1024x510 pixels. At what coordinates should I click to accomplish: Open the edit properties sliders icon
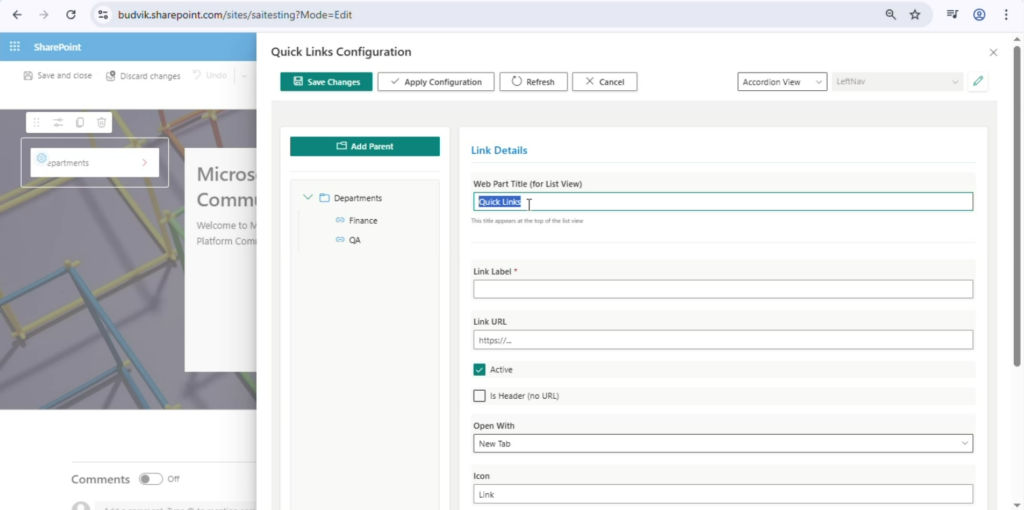point(58,122)
